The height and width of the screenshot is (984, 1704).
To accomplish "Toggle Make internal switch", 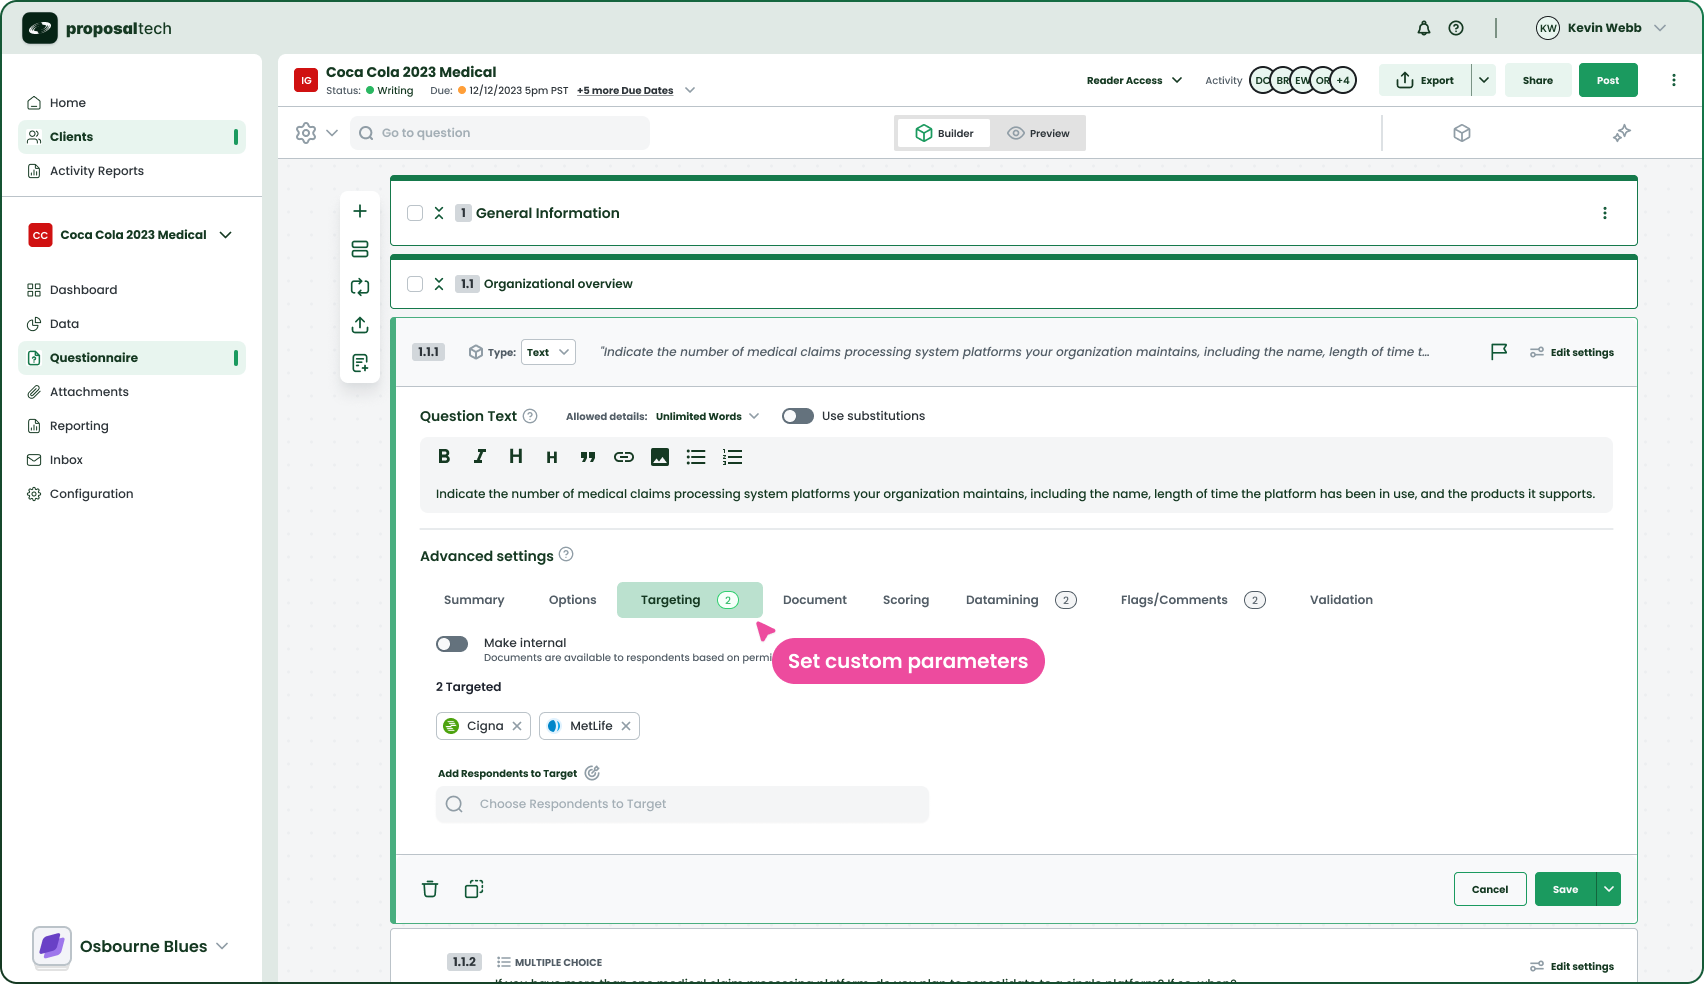I will (452, 644).
